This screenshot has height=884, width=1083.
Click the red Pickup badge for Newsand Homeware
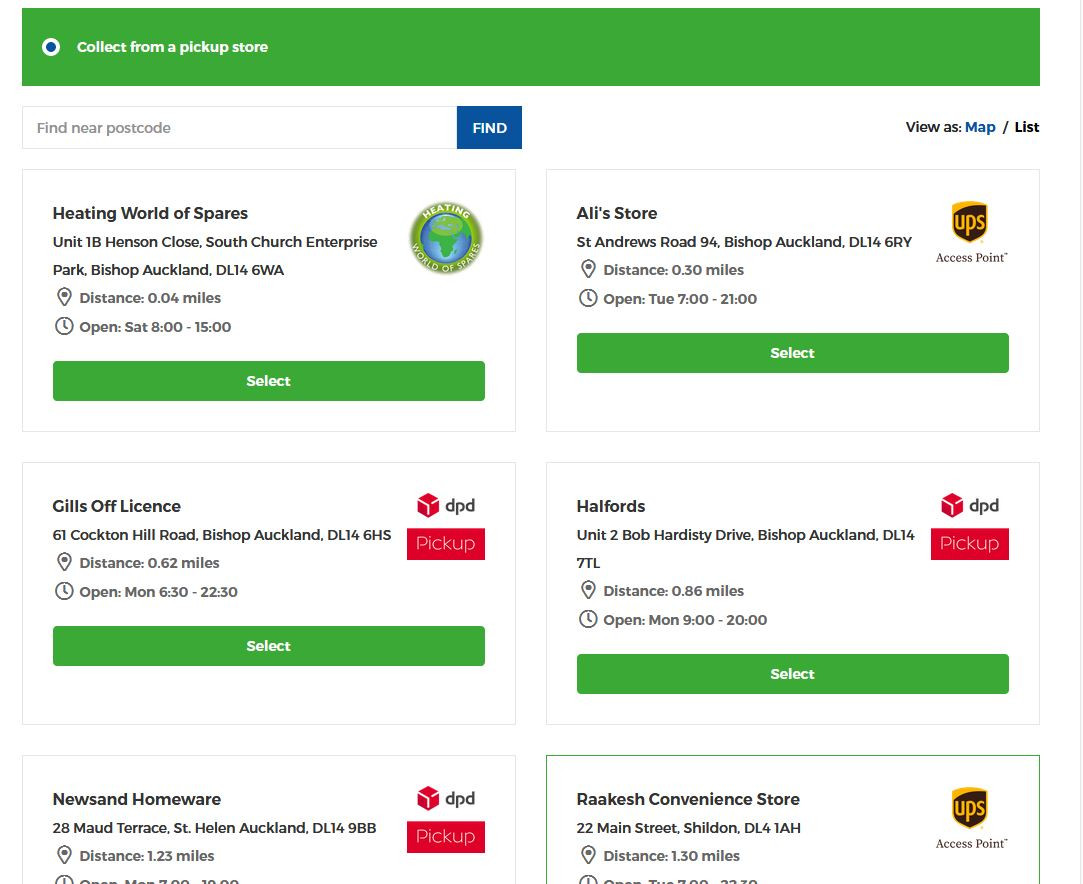point(445,836)
